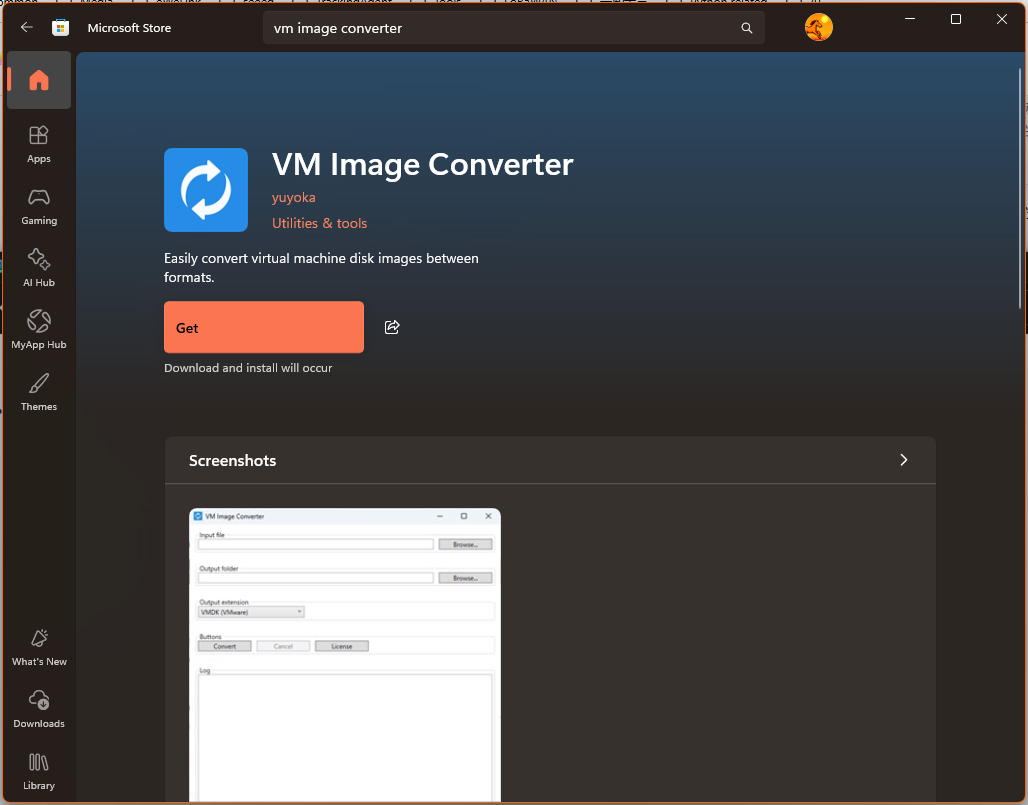Open the user profile avatar
The image size is (1028, 805).
click(818, 28)
